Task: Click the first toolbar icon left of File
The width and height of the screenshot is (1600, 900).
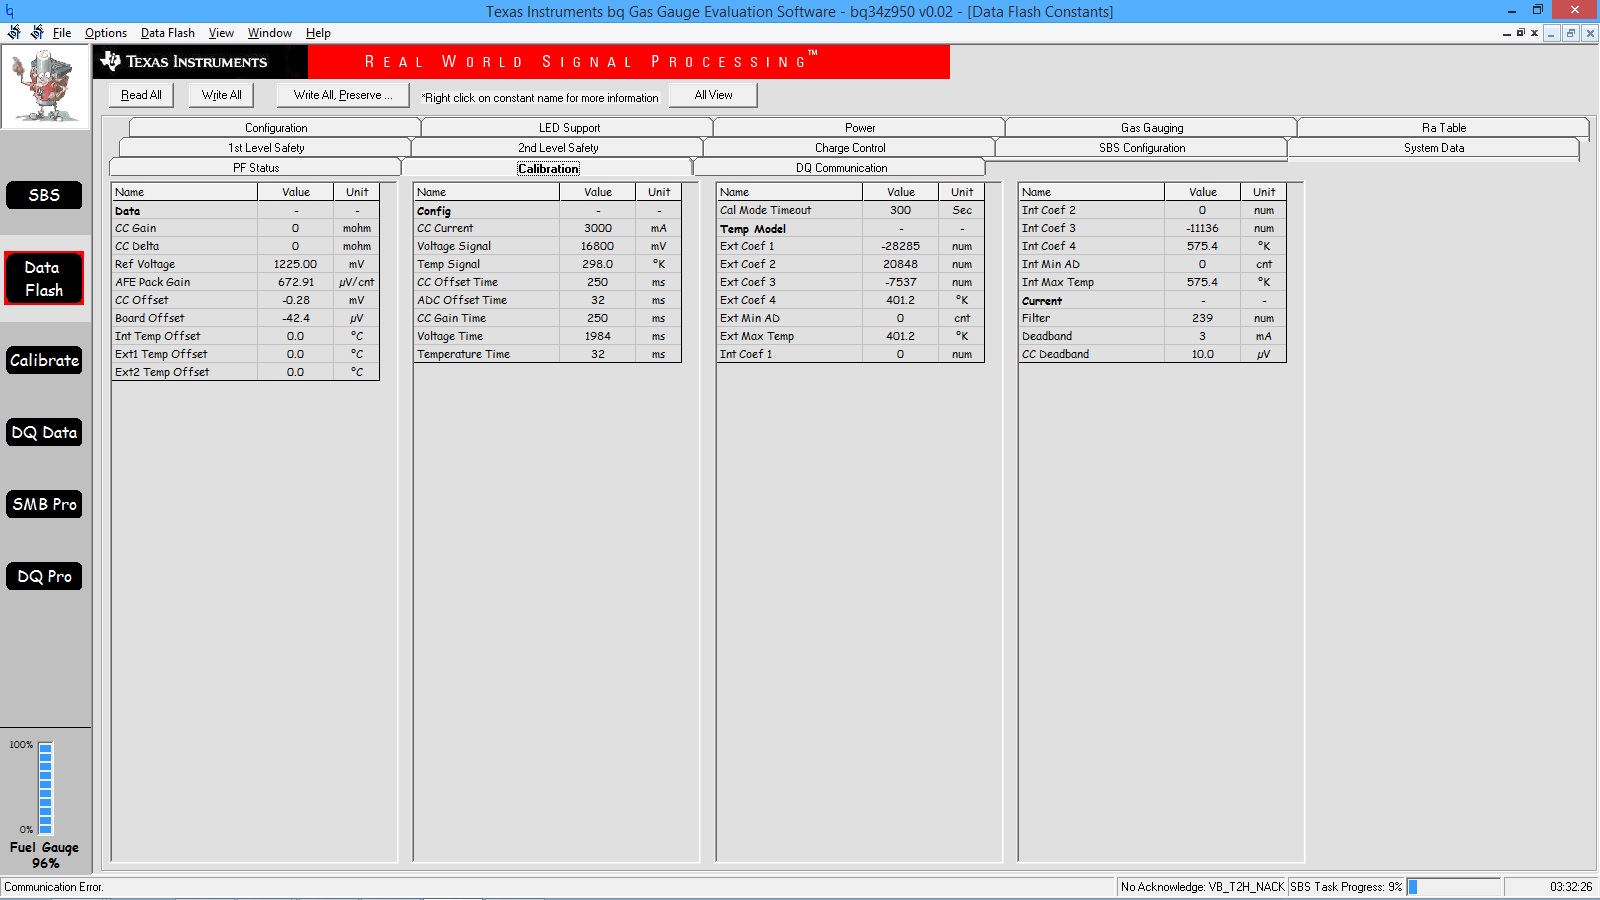Action: pyautogui.click(x=14, y=33)
